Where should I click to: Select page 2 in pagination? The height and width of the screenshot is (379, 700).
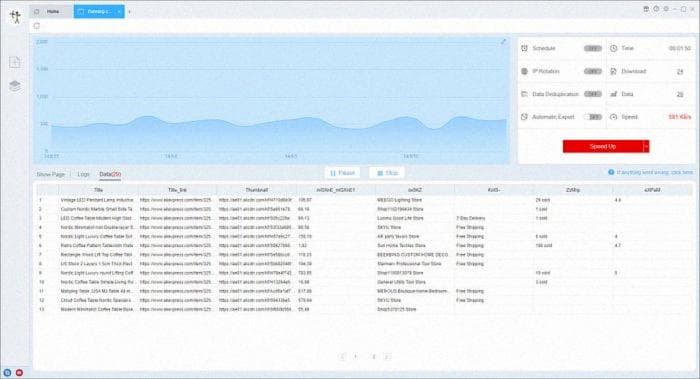[x=374, y=357]
